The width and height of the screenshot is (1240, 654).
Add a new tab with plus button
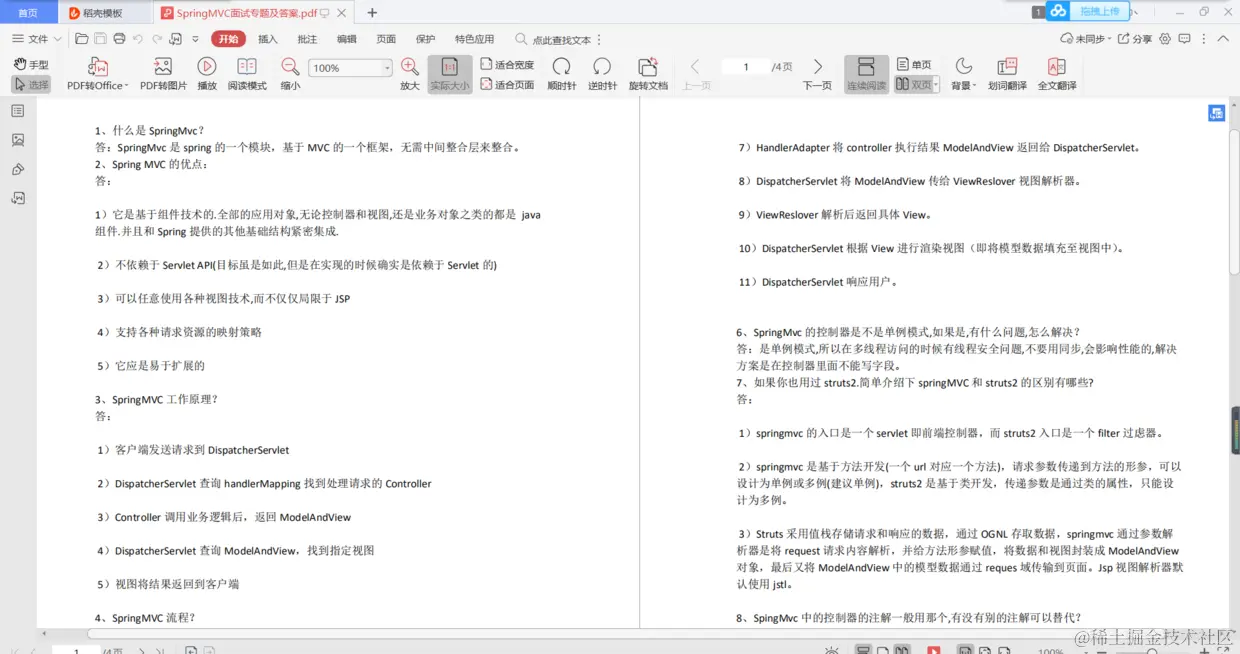point(372,13)
